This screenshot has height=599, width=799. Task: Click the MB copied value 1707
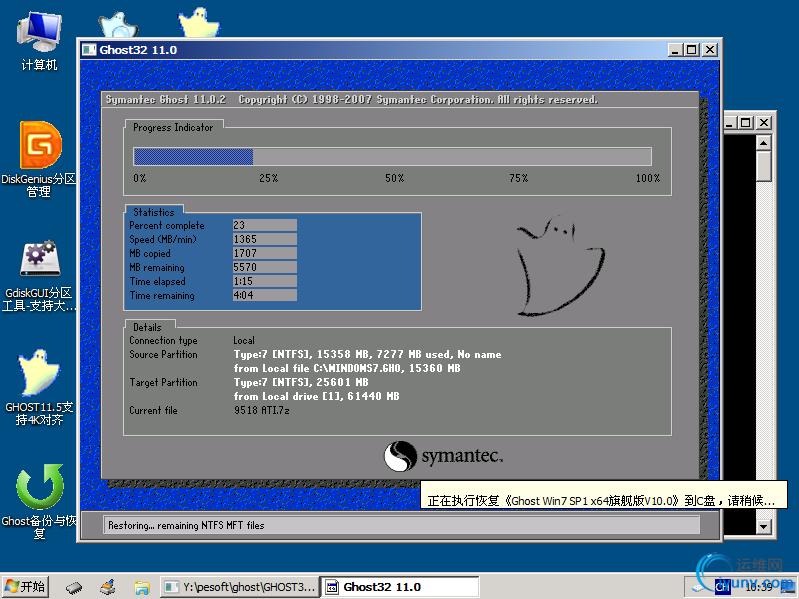coord(264,253)
